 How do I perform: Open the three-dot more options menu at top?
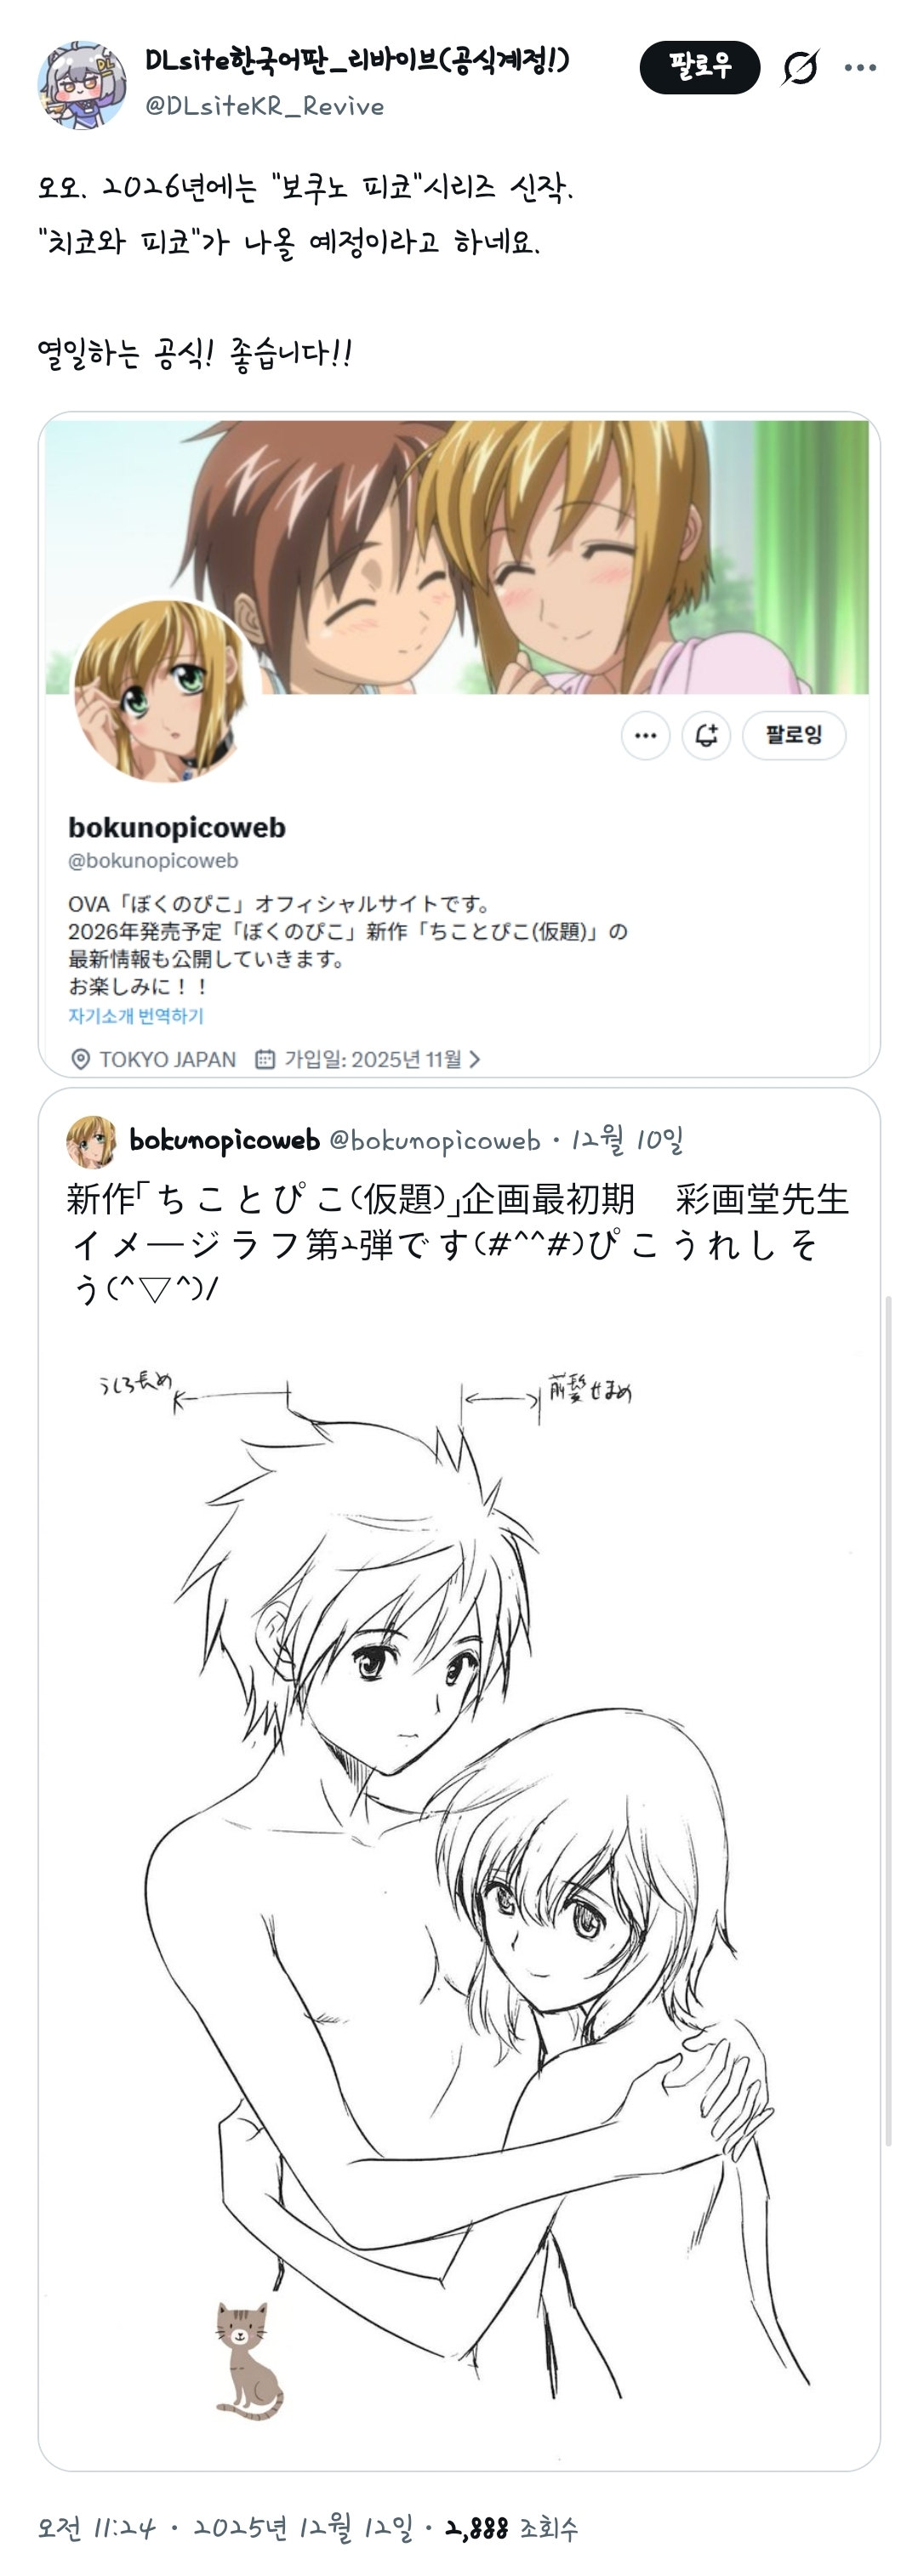pyautogui.click(x=860, y=68)
